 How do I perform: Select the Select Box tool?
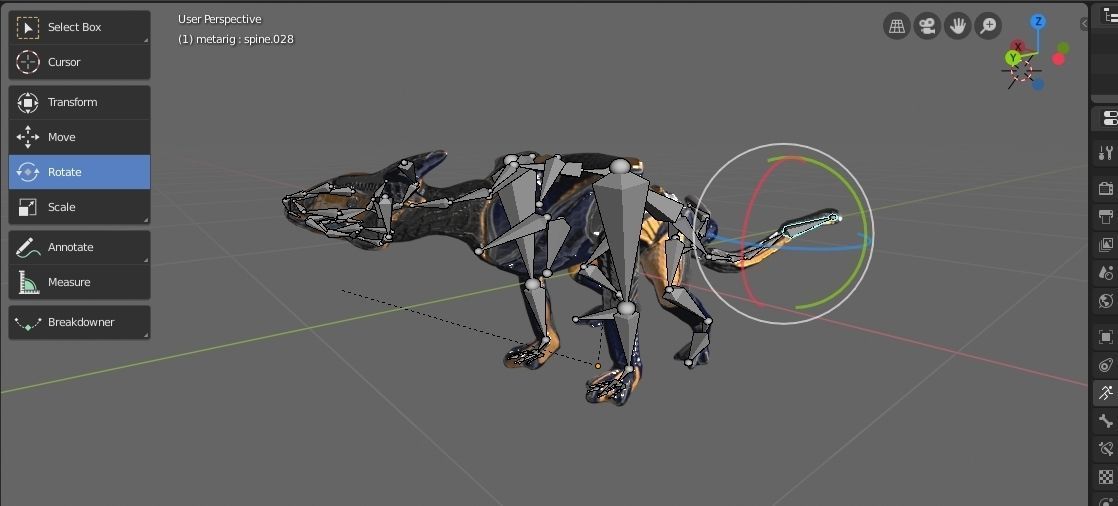[79, 27]
